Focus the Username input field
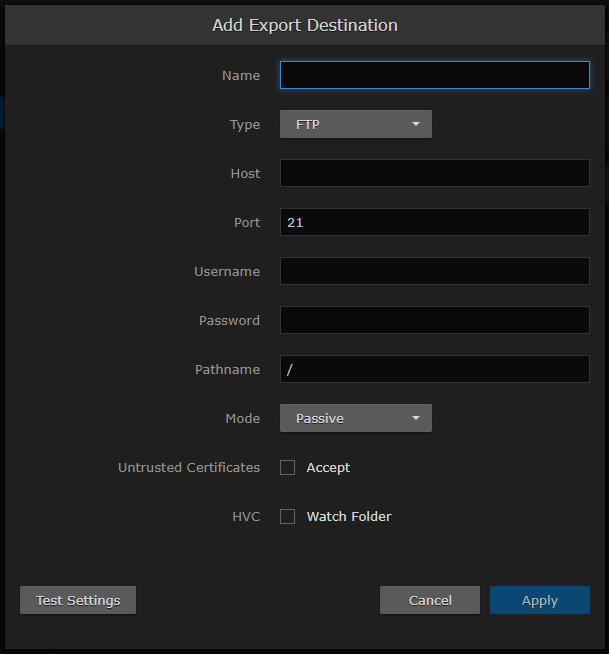Viewport: 609px width, 654px height. click(434, 271)
